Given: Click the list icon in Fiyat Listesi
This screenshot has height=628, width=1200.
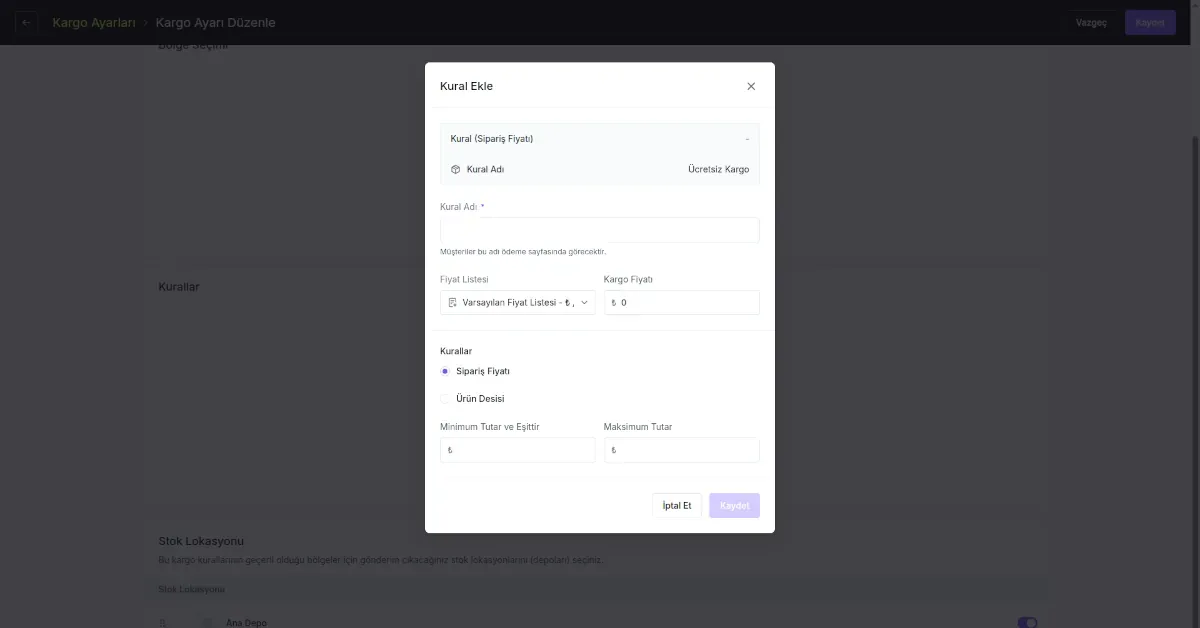Looking at the screenshot, I should point(453,302).
